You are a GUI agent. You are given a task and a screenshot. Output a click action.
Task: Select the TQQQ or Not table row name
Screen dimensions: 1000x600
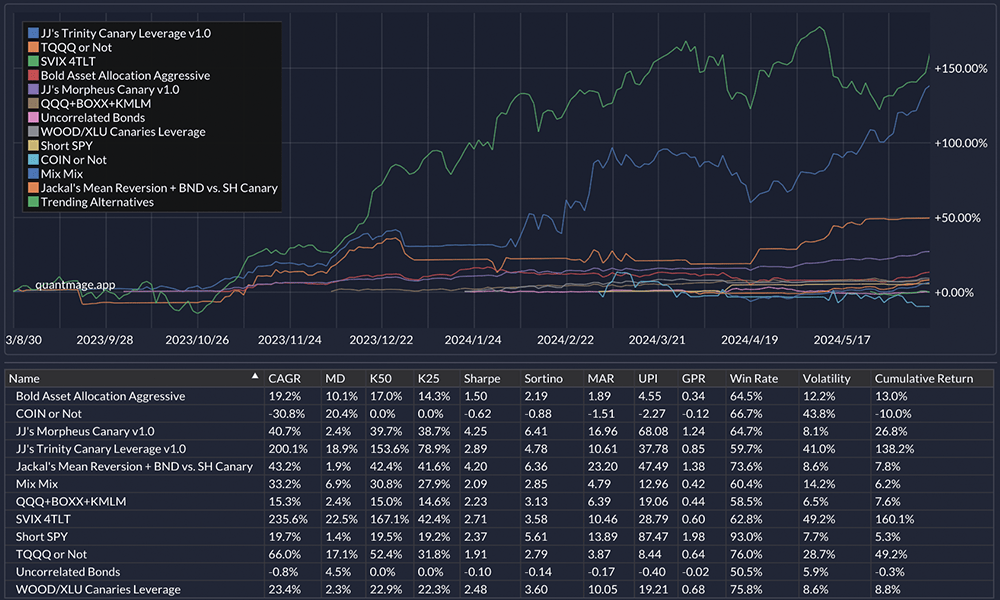pyautogui.click(x=51, y=554)
